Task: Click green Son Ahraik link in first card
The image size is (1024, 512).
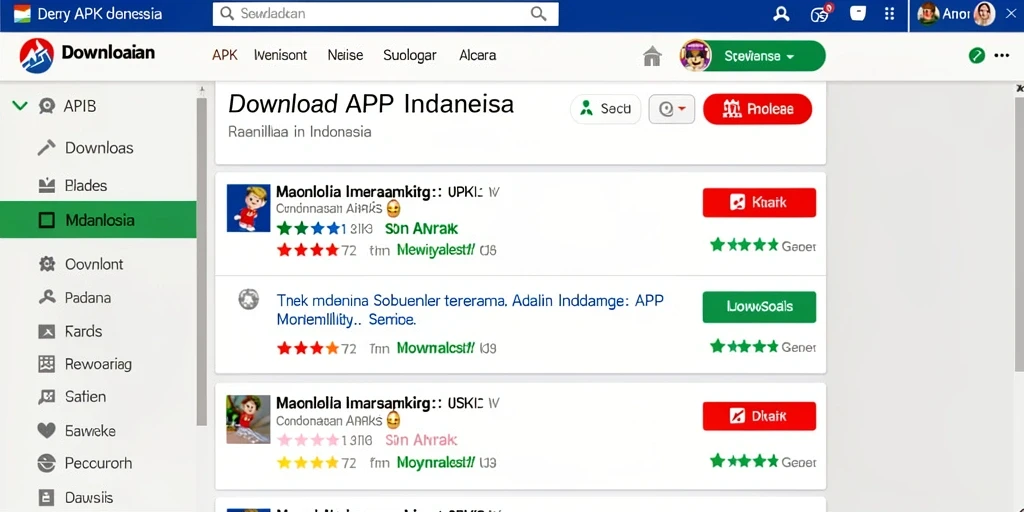Action: [421, 229]
